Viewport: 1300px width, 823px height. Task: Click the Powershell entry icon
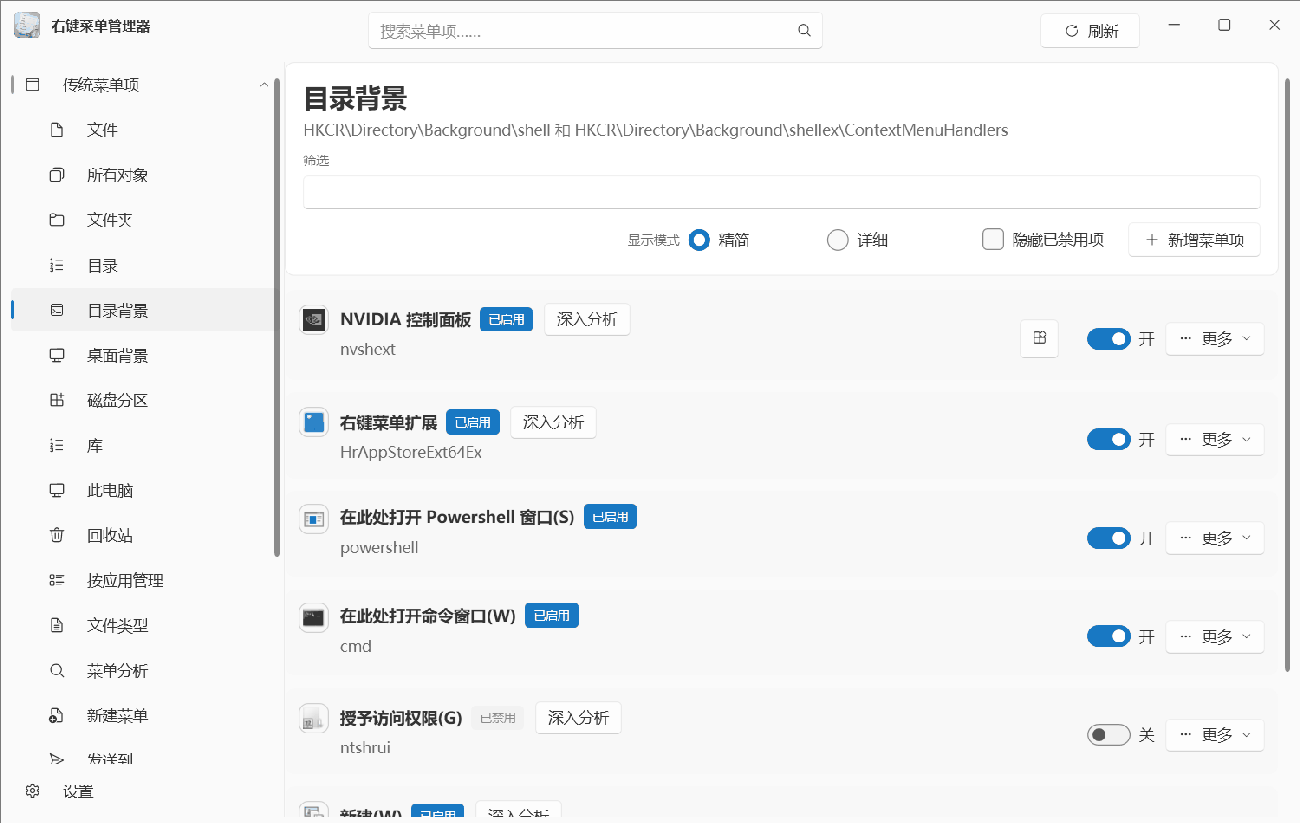point(314,519)
